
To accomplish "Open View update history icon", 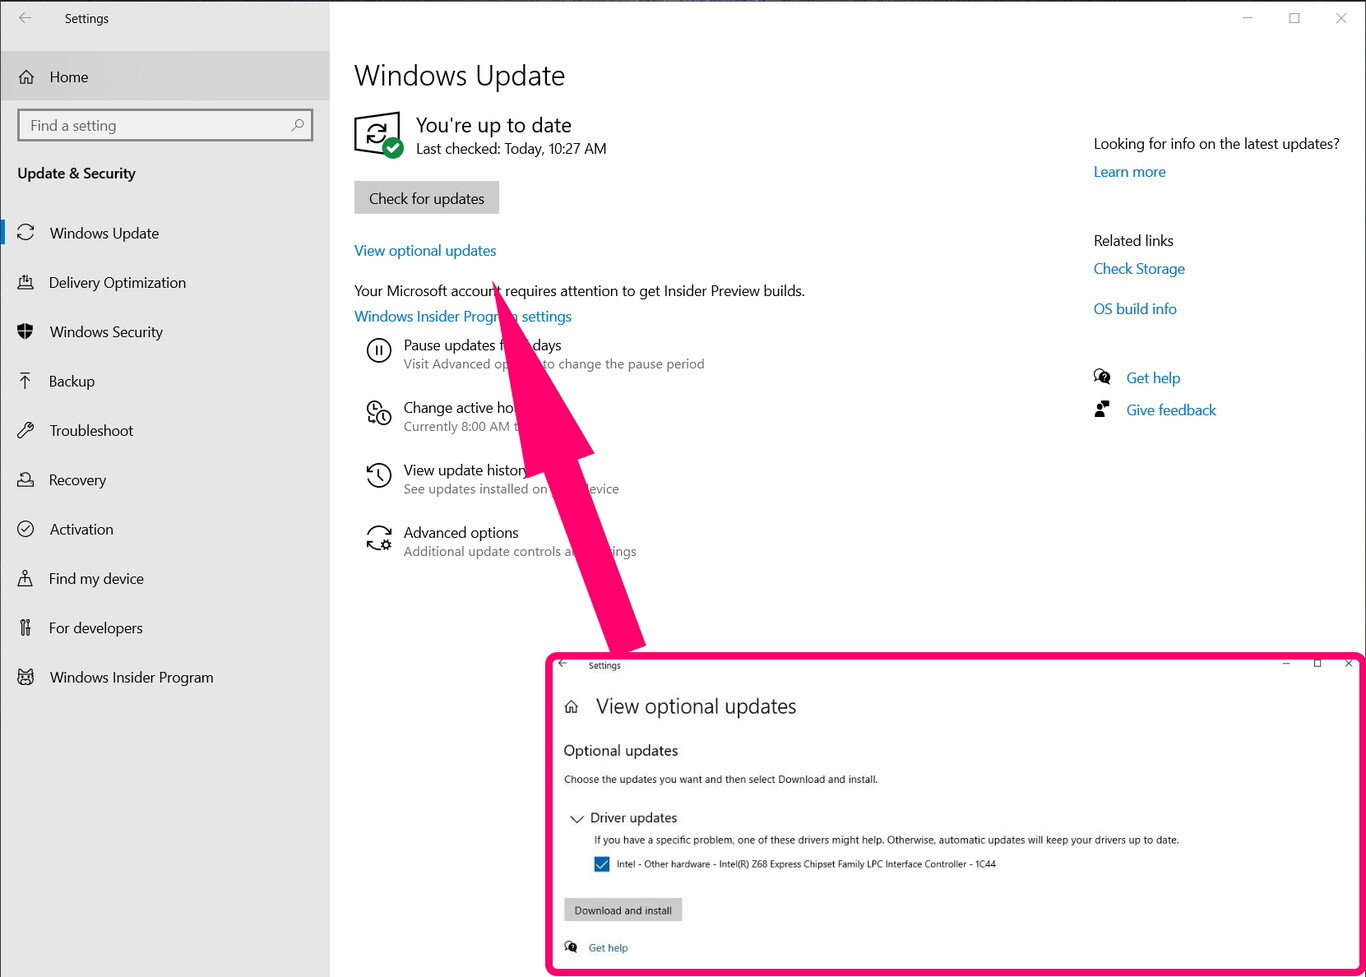I will [x=379, y=476].
